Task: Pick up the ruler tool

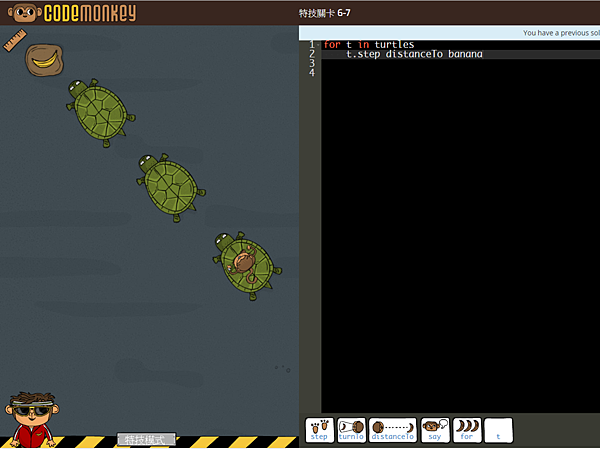Action: 15,40
